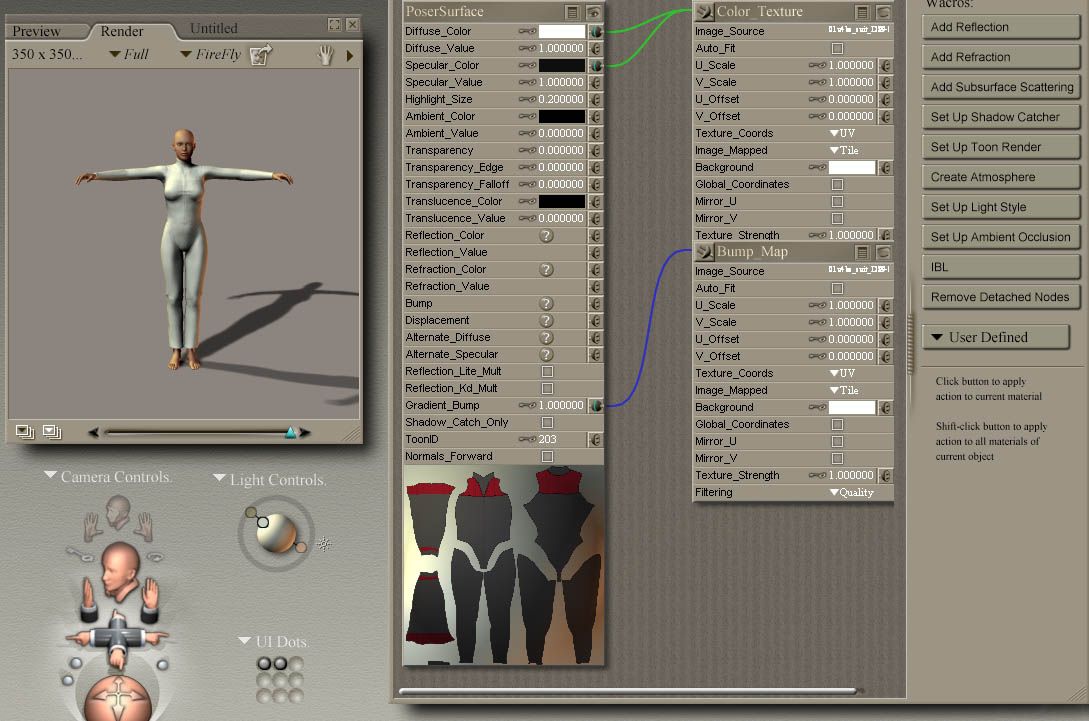Open Filtering Quality dropdown in Bump_Map
The width and height of the screenshot is (1089, 721).
tap(851, 492)
